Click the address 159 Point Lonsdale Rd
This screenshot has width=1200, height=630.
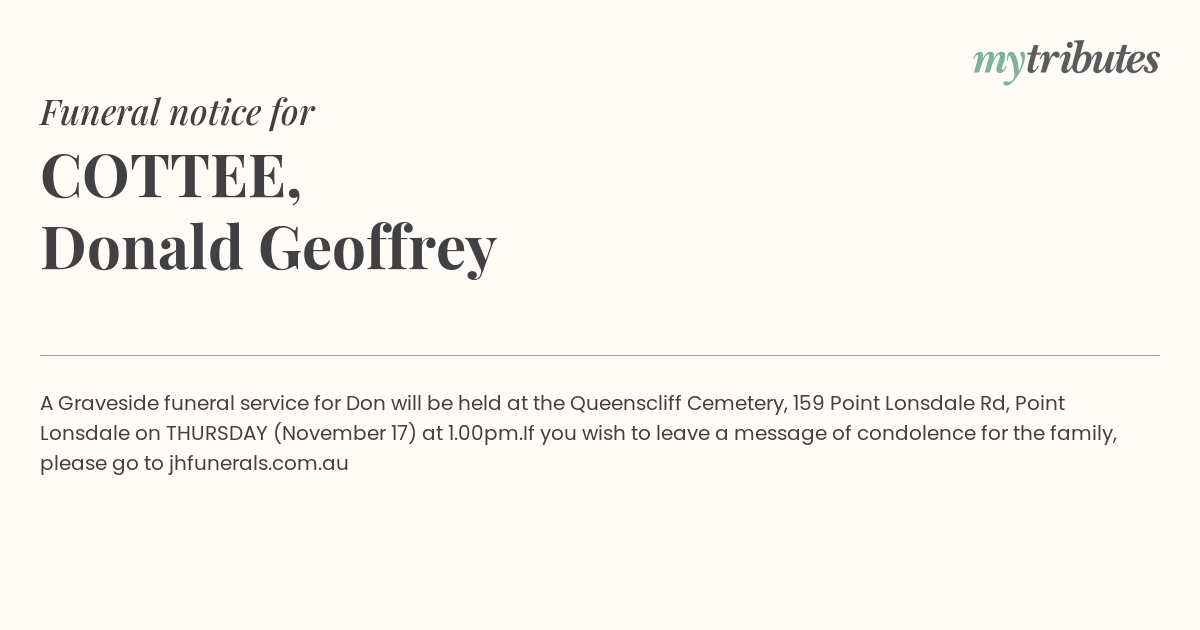point(900,404)
